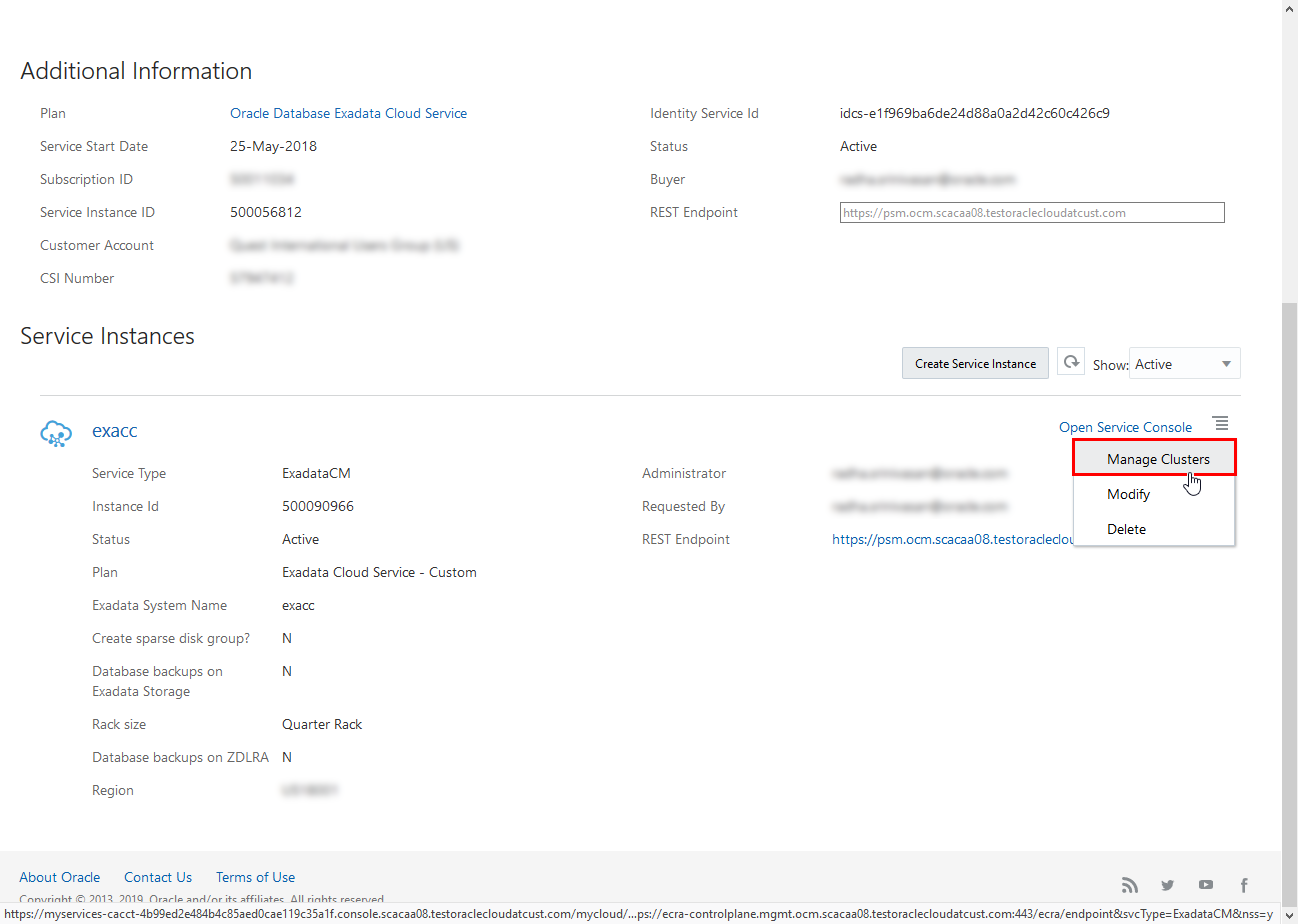
Task: Open the Facebook icon in footer
Action: 1244,885
